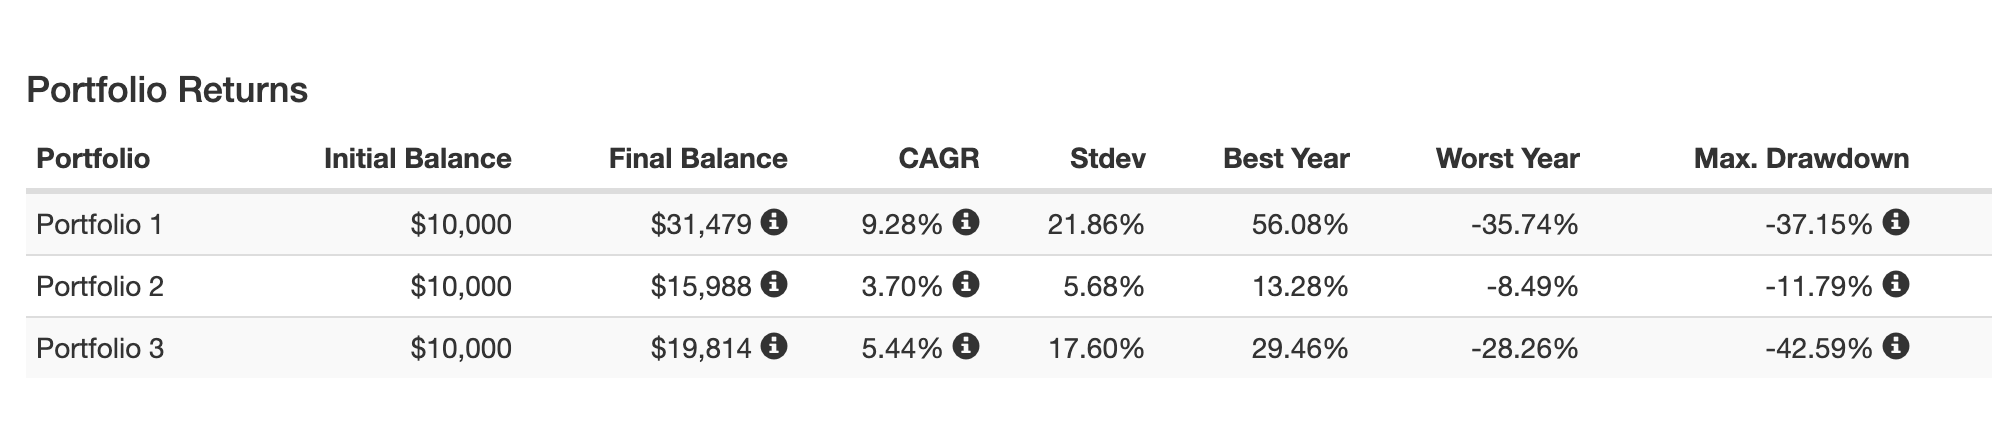Select the Portfolio 3 row label

[99, 349]
